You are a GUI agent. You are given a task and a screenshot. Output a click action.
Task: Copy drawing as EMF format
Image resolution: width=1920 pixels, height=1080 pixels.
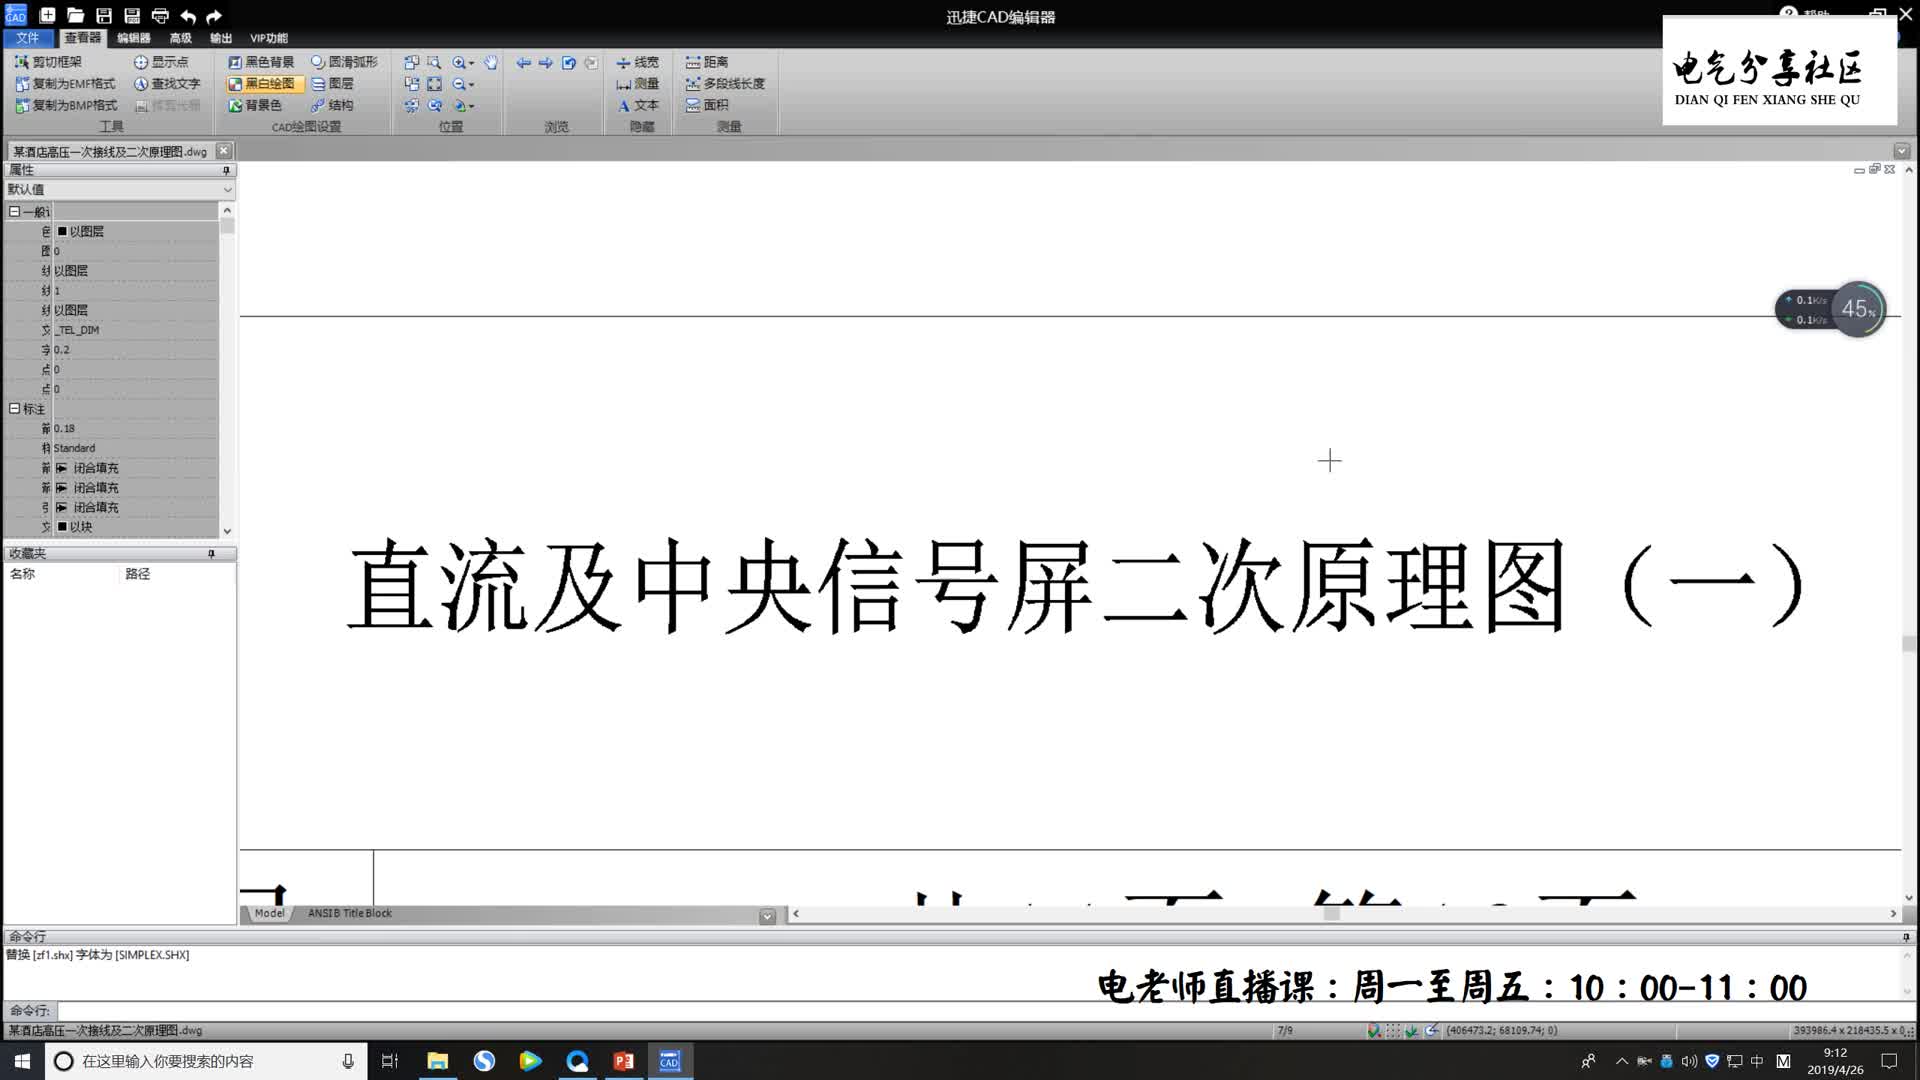65,84
